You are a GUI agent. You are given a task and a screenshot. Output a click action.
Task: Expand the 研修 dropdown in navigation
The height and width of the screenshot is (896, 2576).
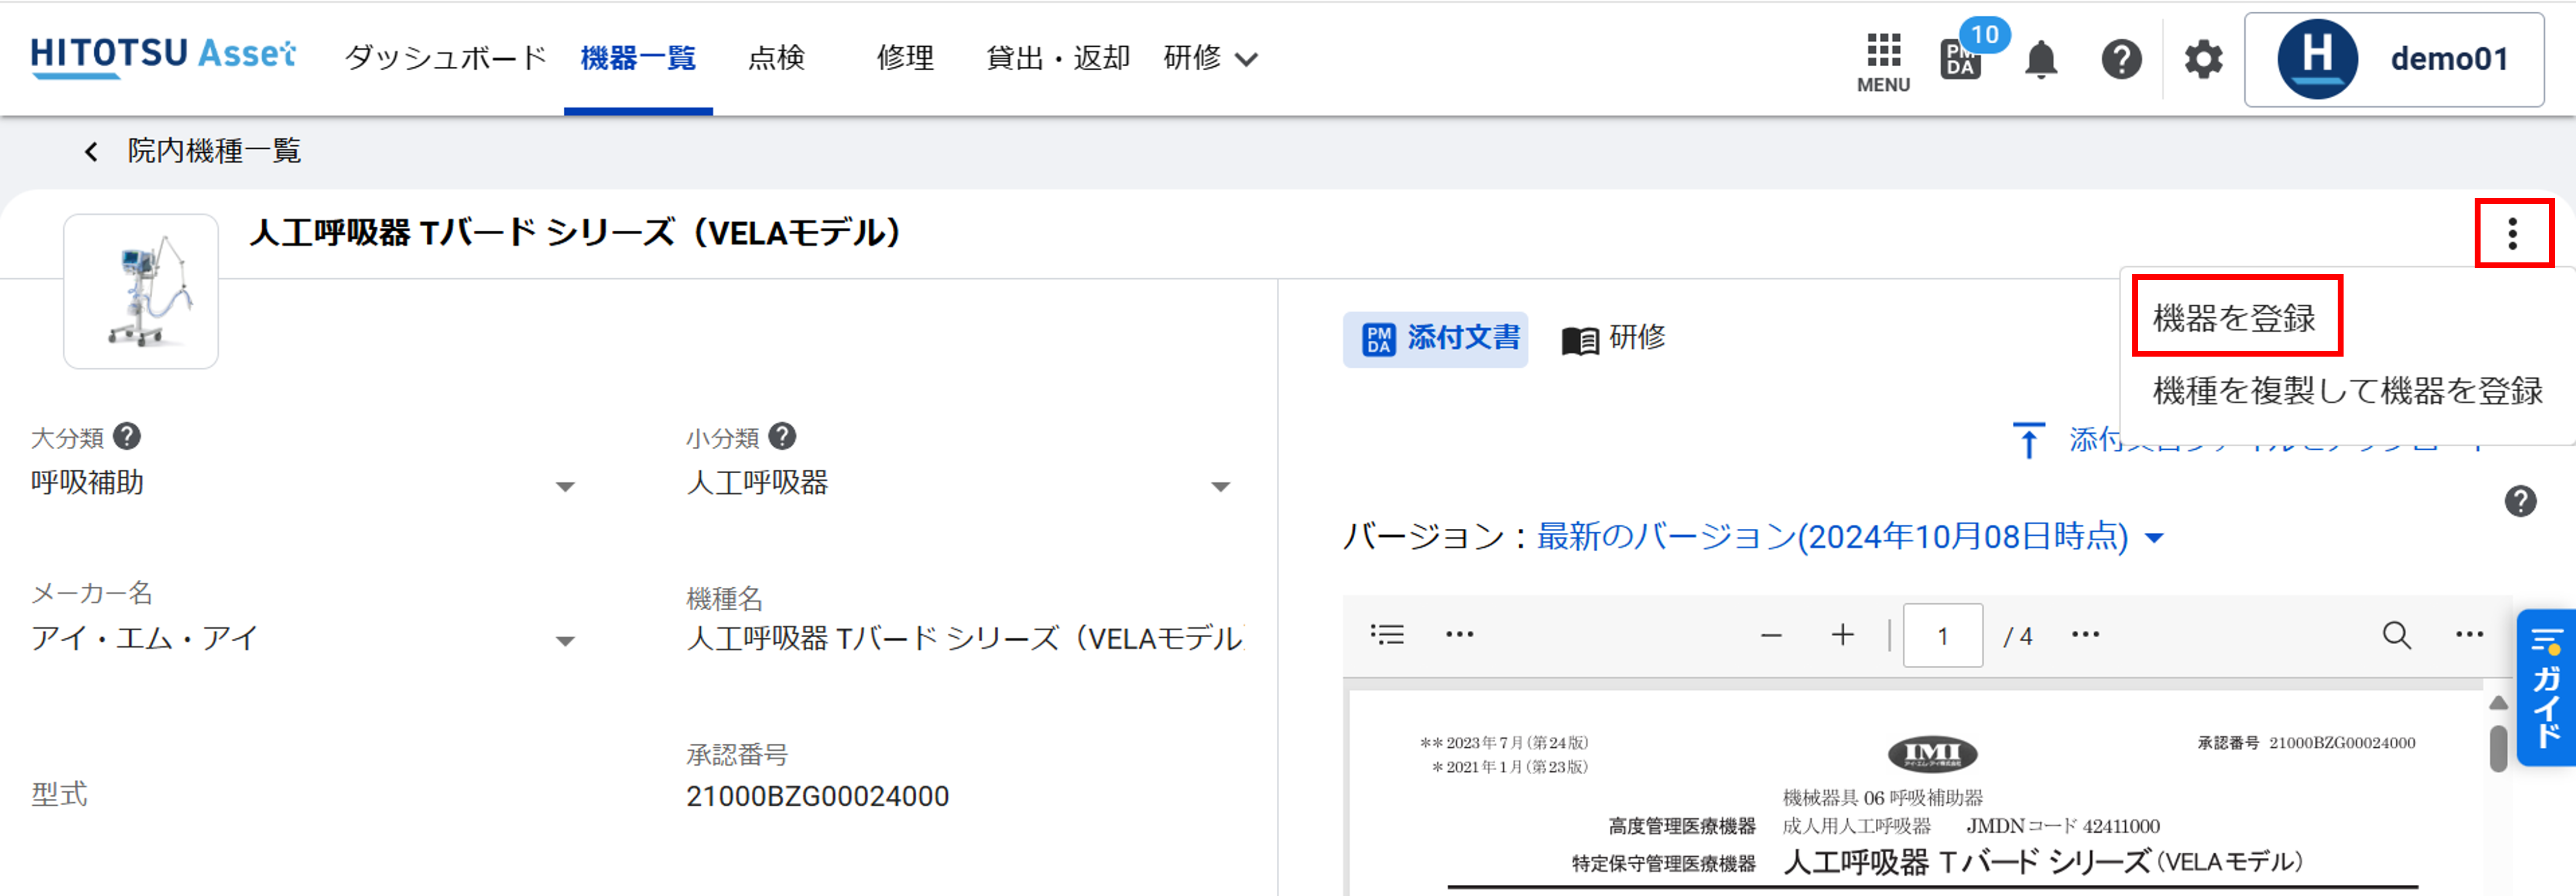click(x=1210, y=58)
